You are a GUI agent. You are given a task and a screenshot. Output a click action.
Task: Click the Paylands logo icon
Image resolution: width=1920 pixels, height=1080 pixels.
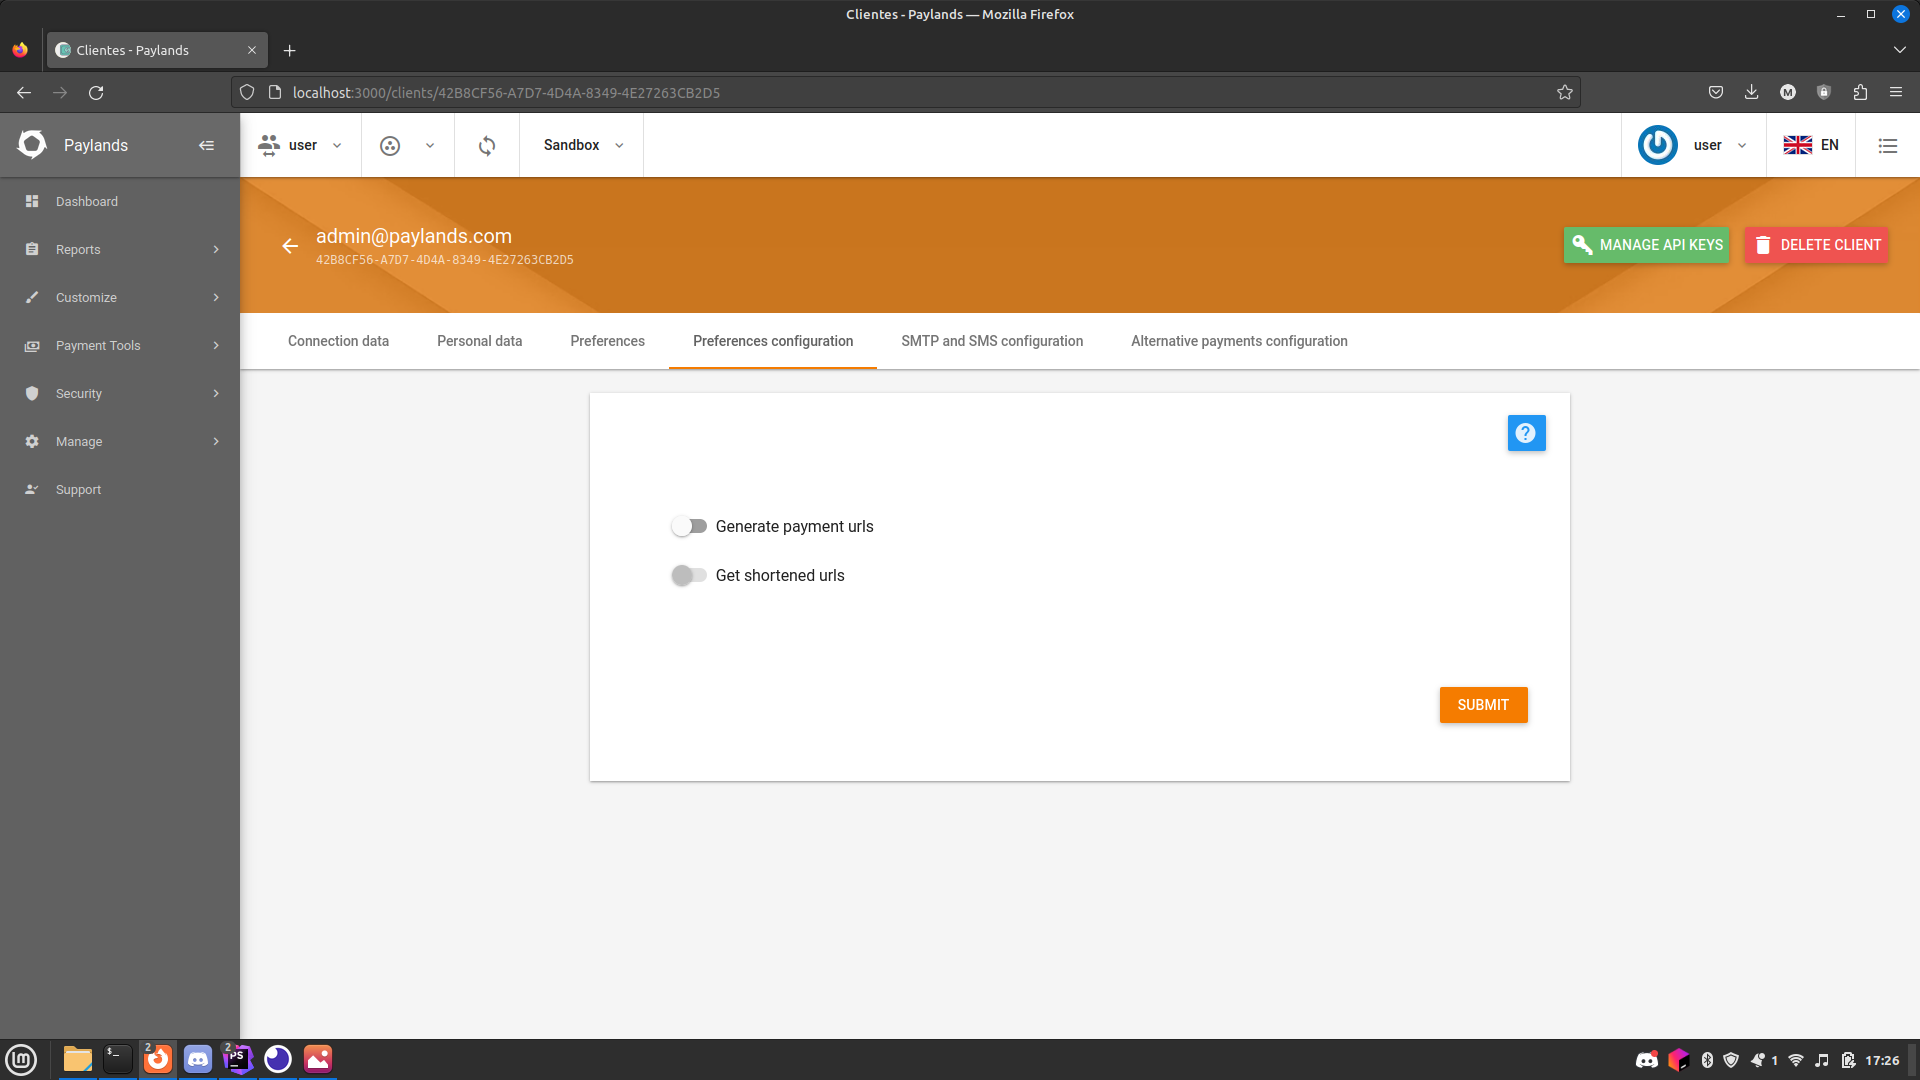tap(32, 145)
